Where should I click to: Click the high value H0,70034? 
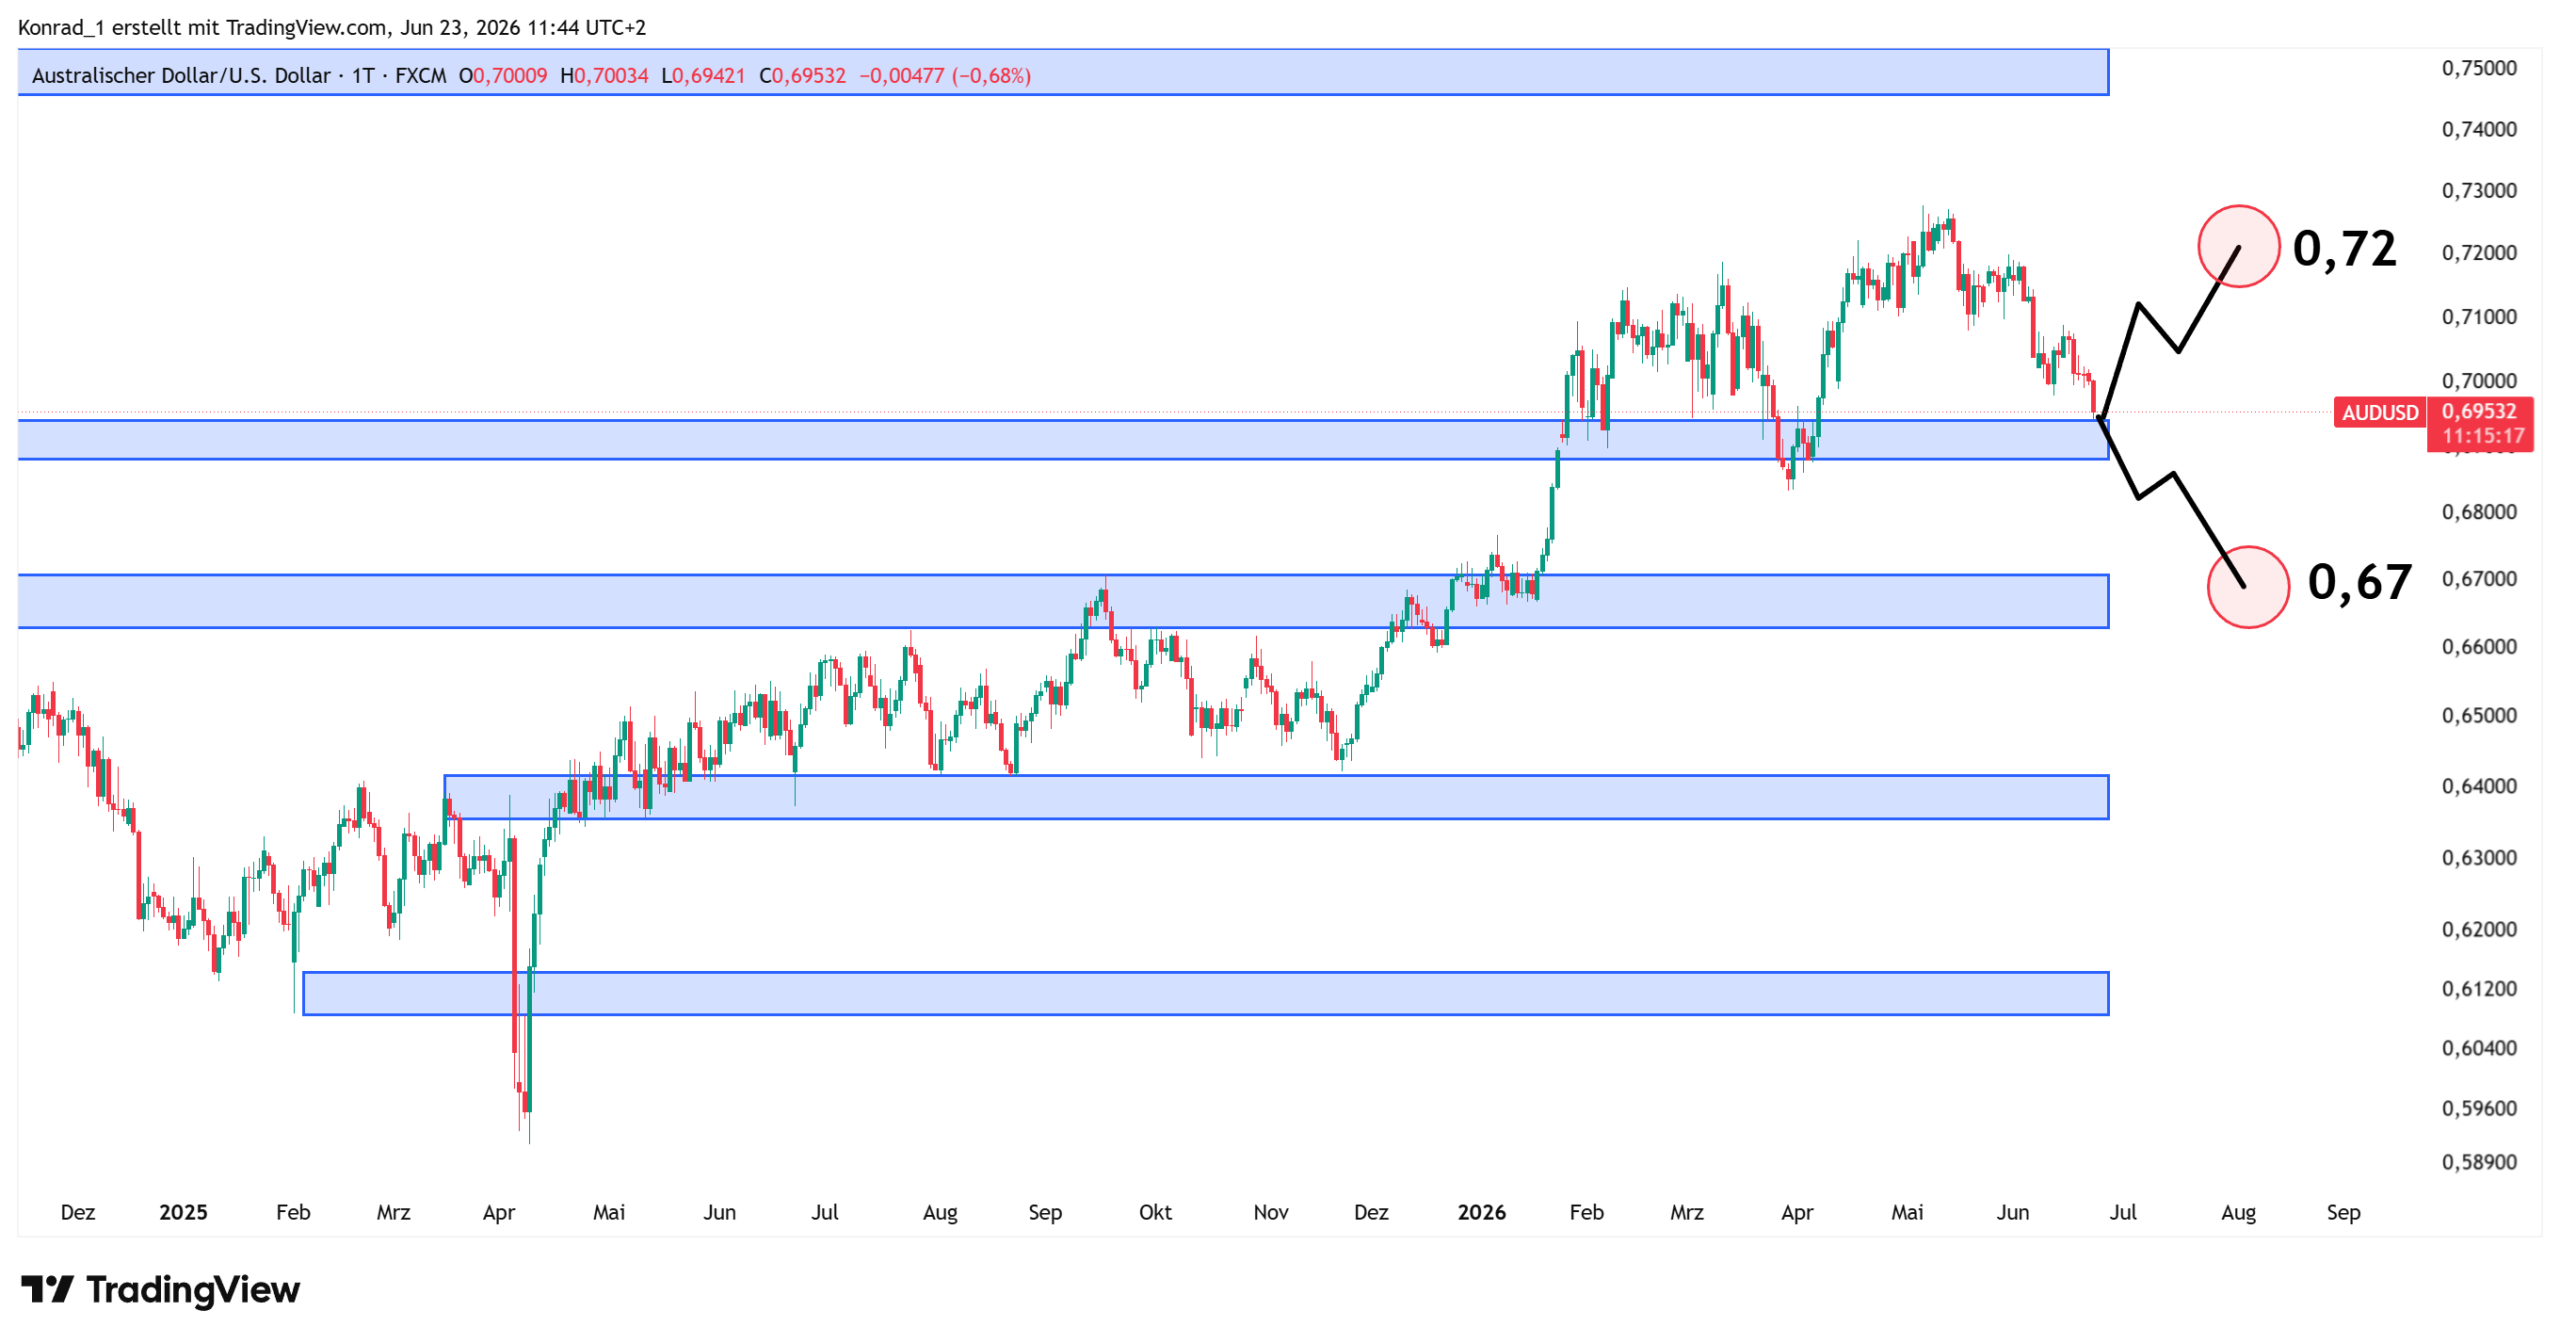pyautogui.click(x=604, y=76)
